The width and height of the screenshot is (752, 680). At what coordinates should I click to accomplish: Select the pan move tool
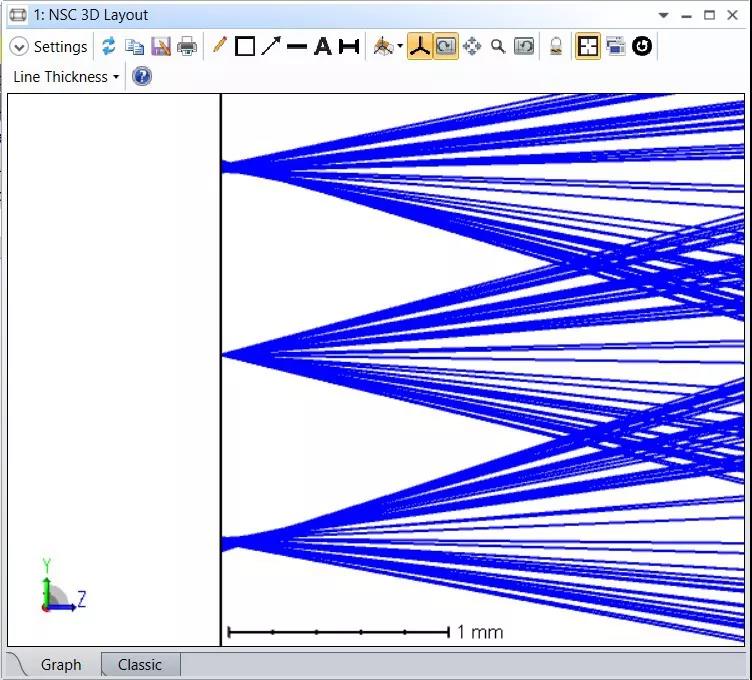tap(472, 47)
